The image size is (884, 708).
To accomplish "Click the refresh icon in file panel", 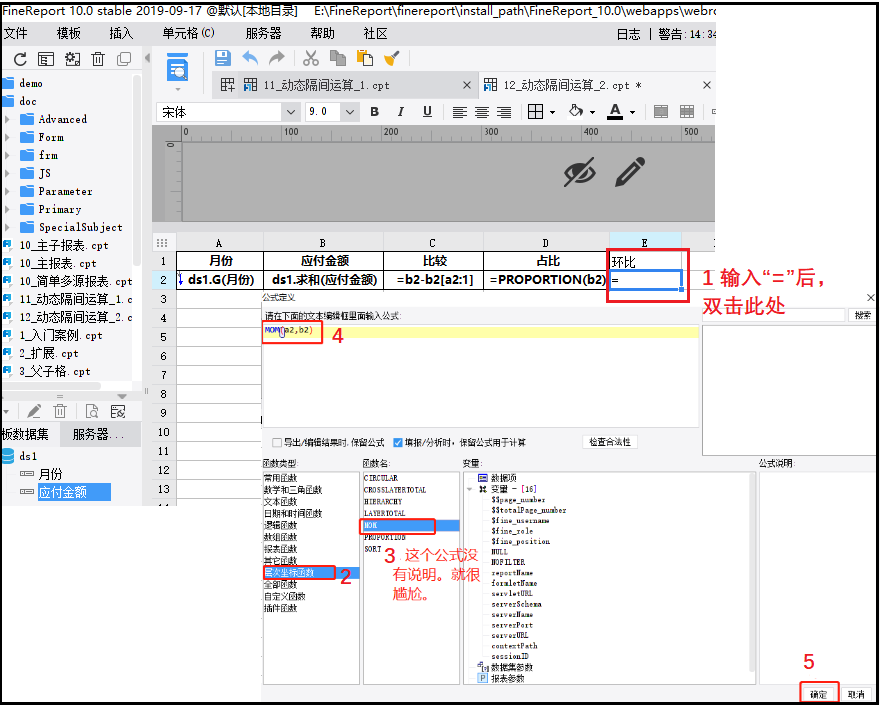I will coord(20,59).
